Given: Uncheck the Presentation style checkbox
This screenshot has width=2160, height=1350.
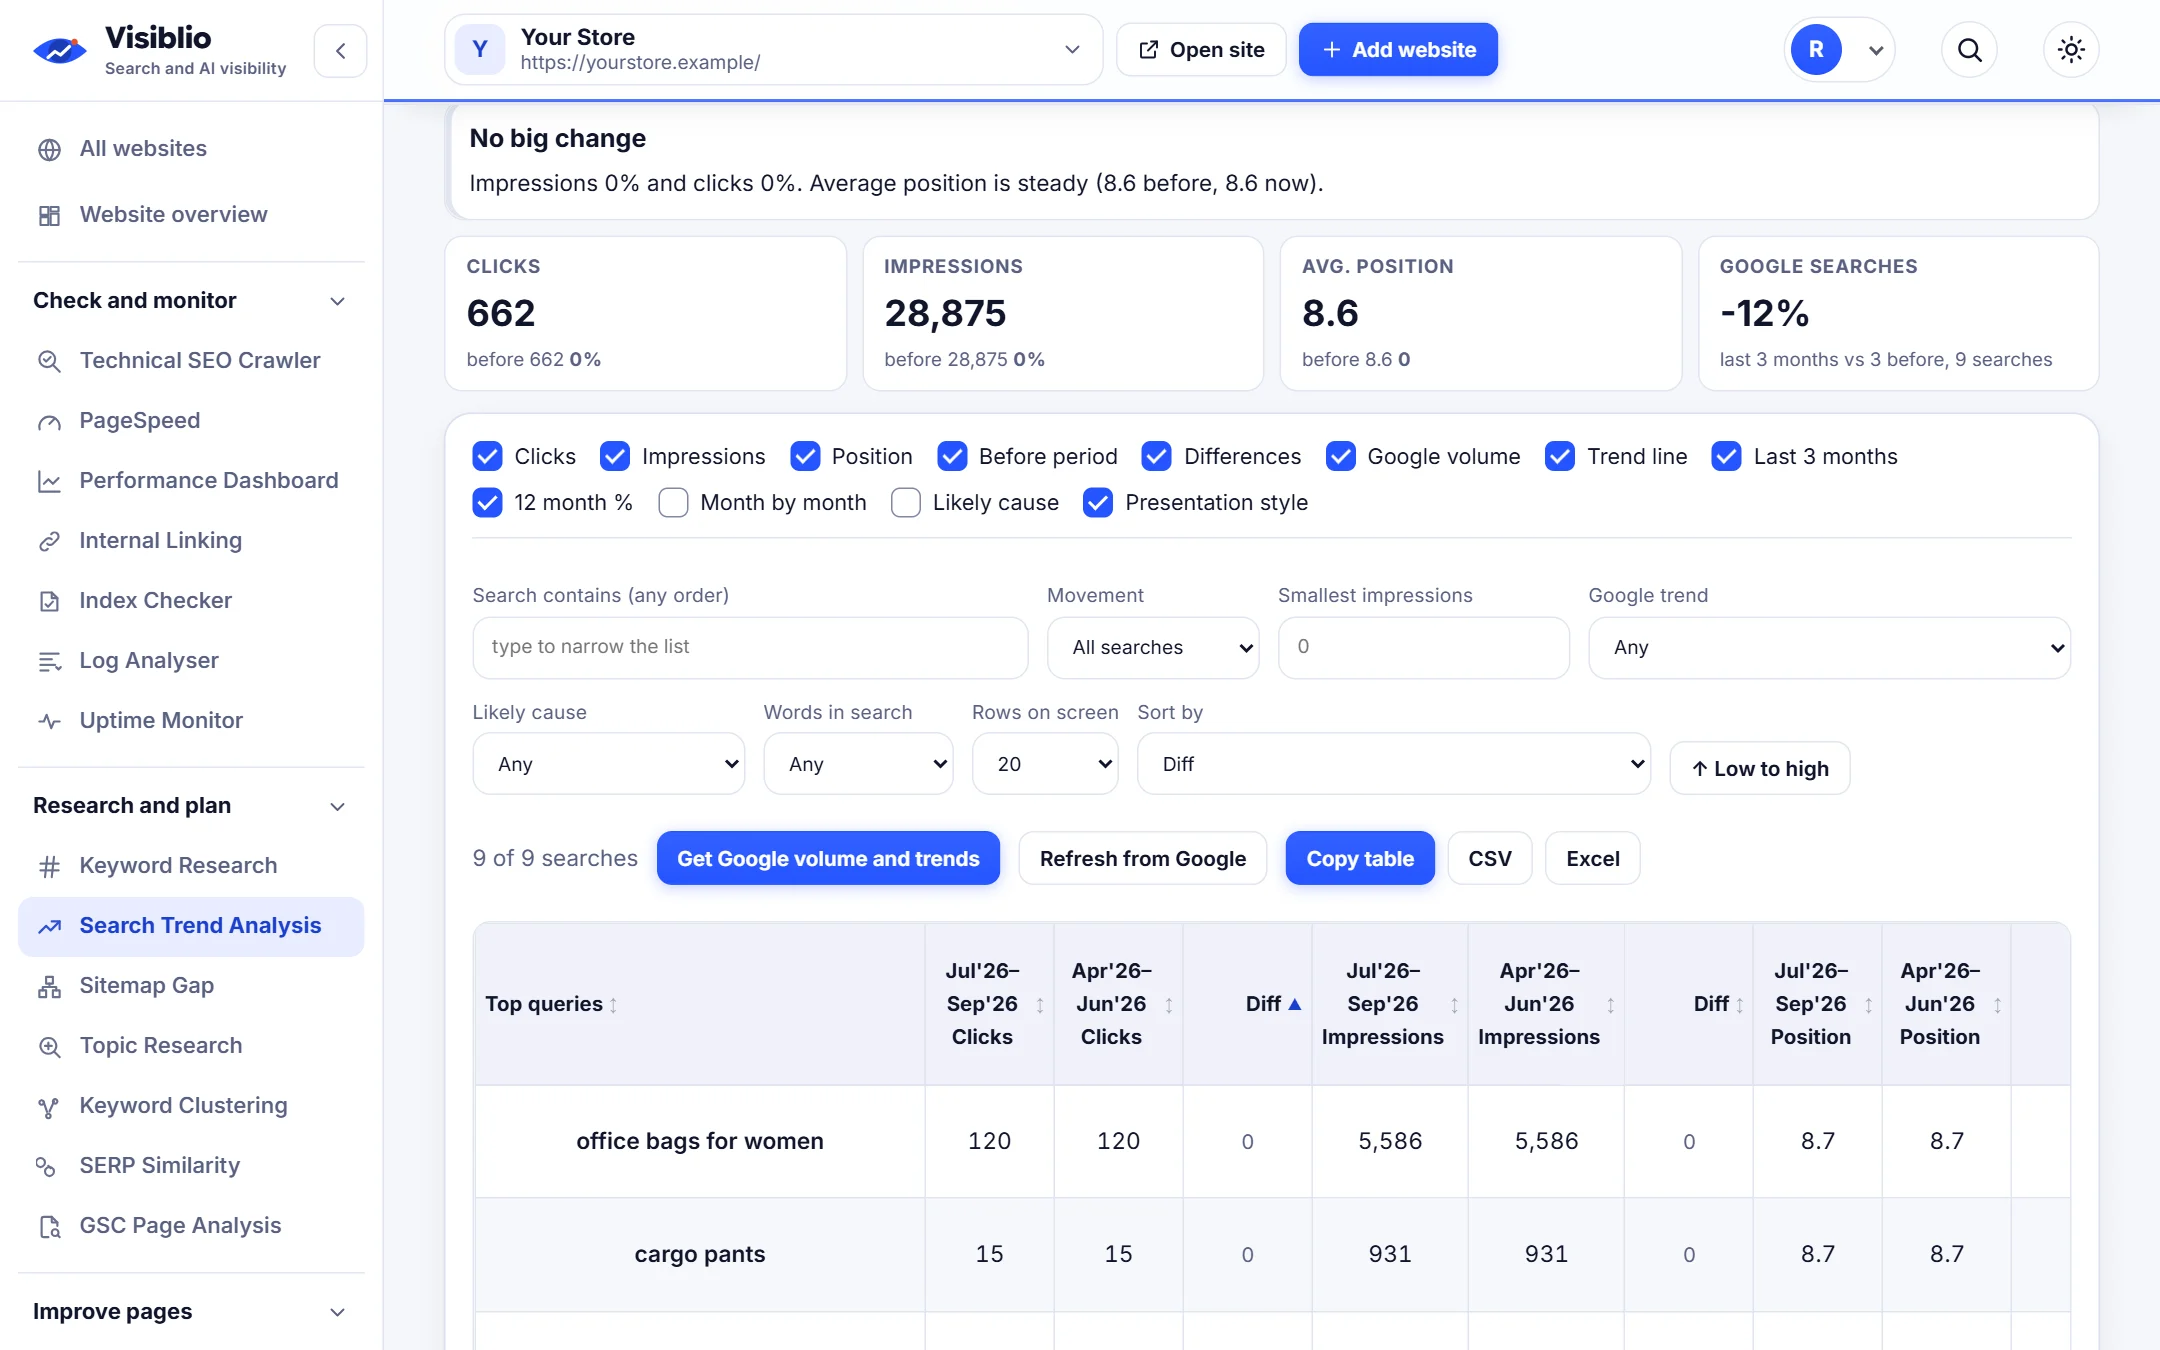Looking at the screenshot, I should (1098, 503).
